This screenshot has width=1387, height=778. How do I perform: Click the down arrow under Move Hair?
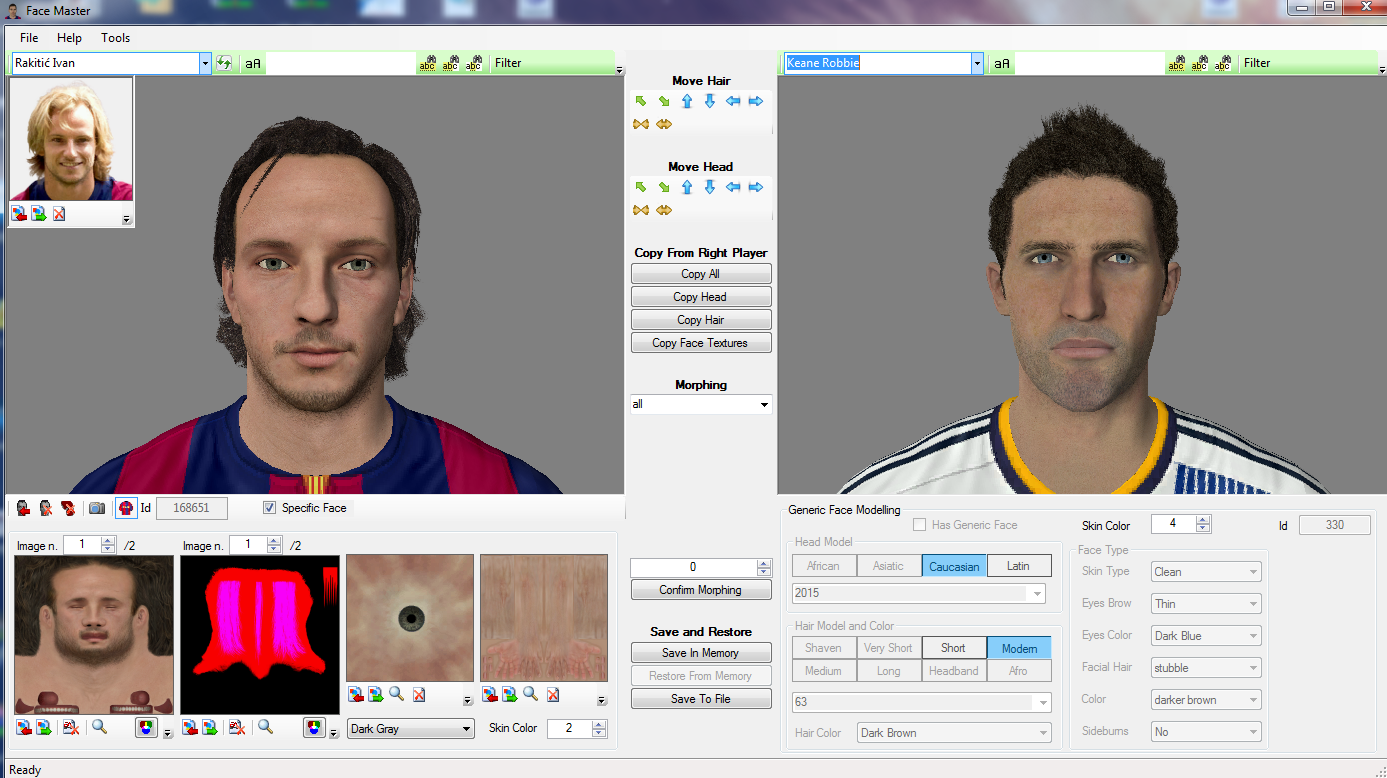tap(710, 101)
